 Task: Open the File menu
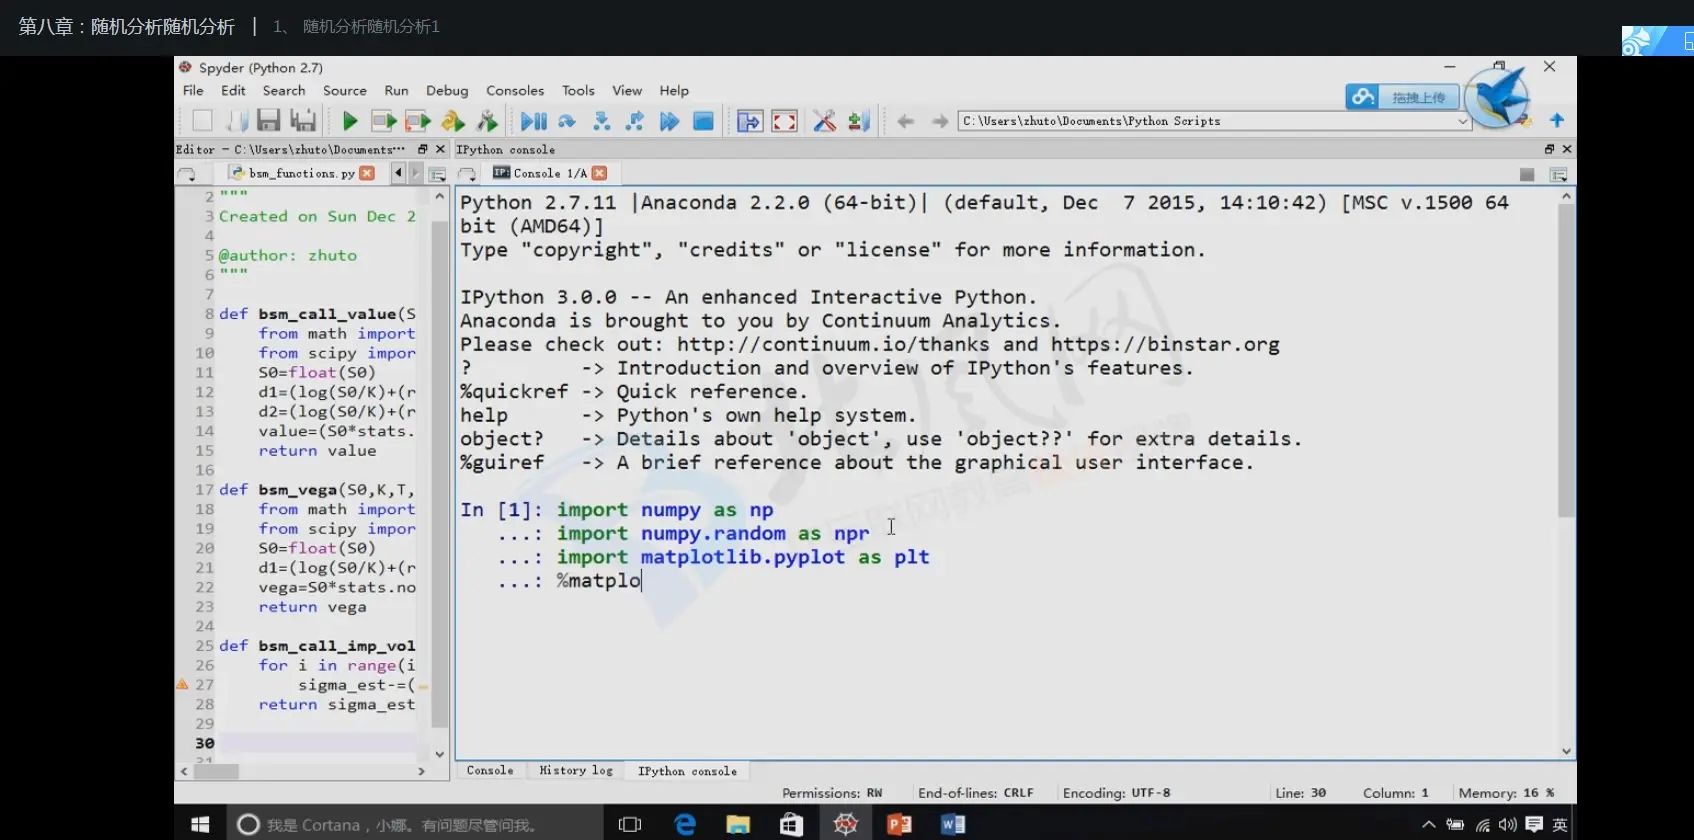click(193, 90)
